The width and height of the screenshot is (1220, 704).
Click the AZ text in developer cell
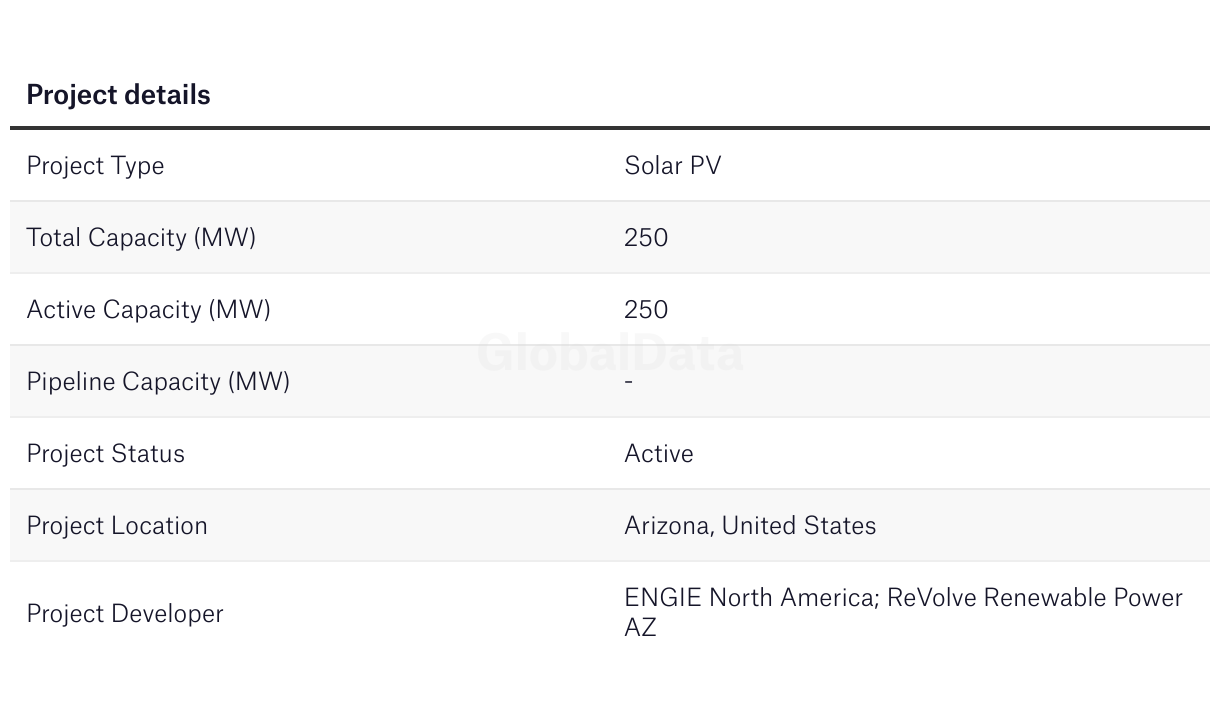[640, 628]
